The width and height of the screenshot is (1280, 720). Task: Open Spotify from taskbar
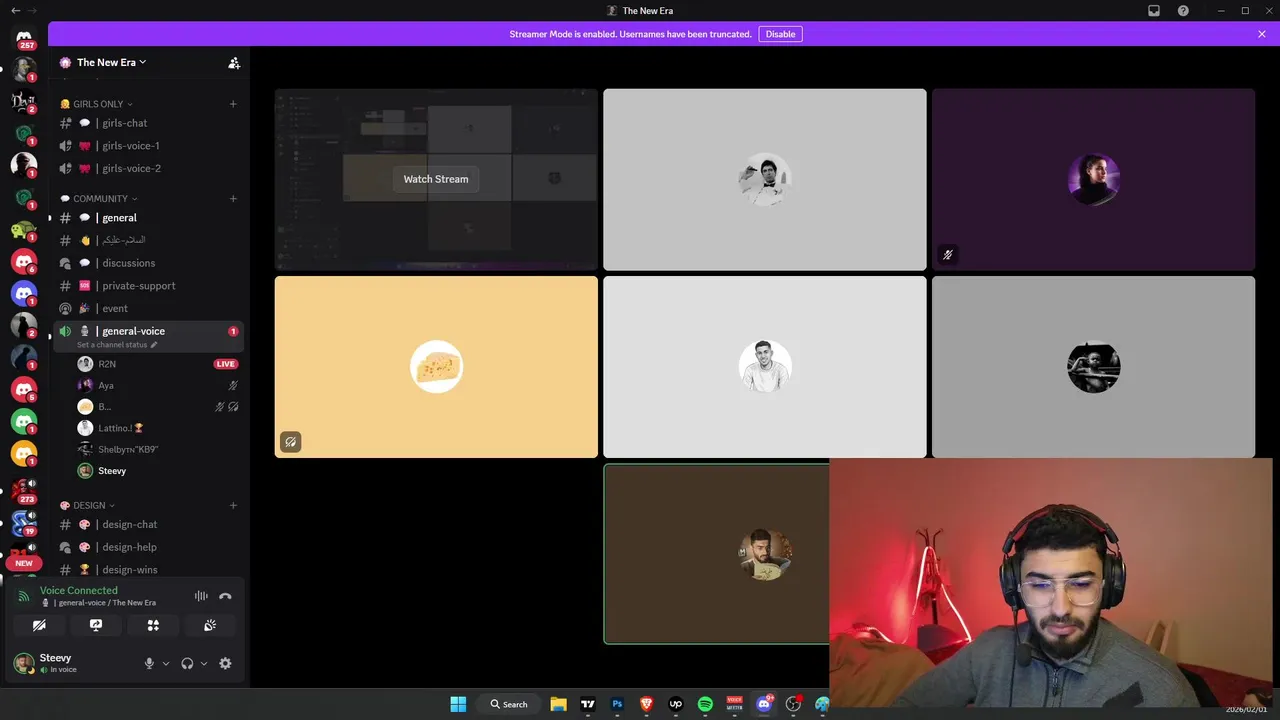pos(705,704)
